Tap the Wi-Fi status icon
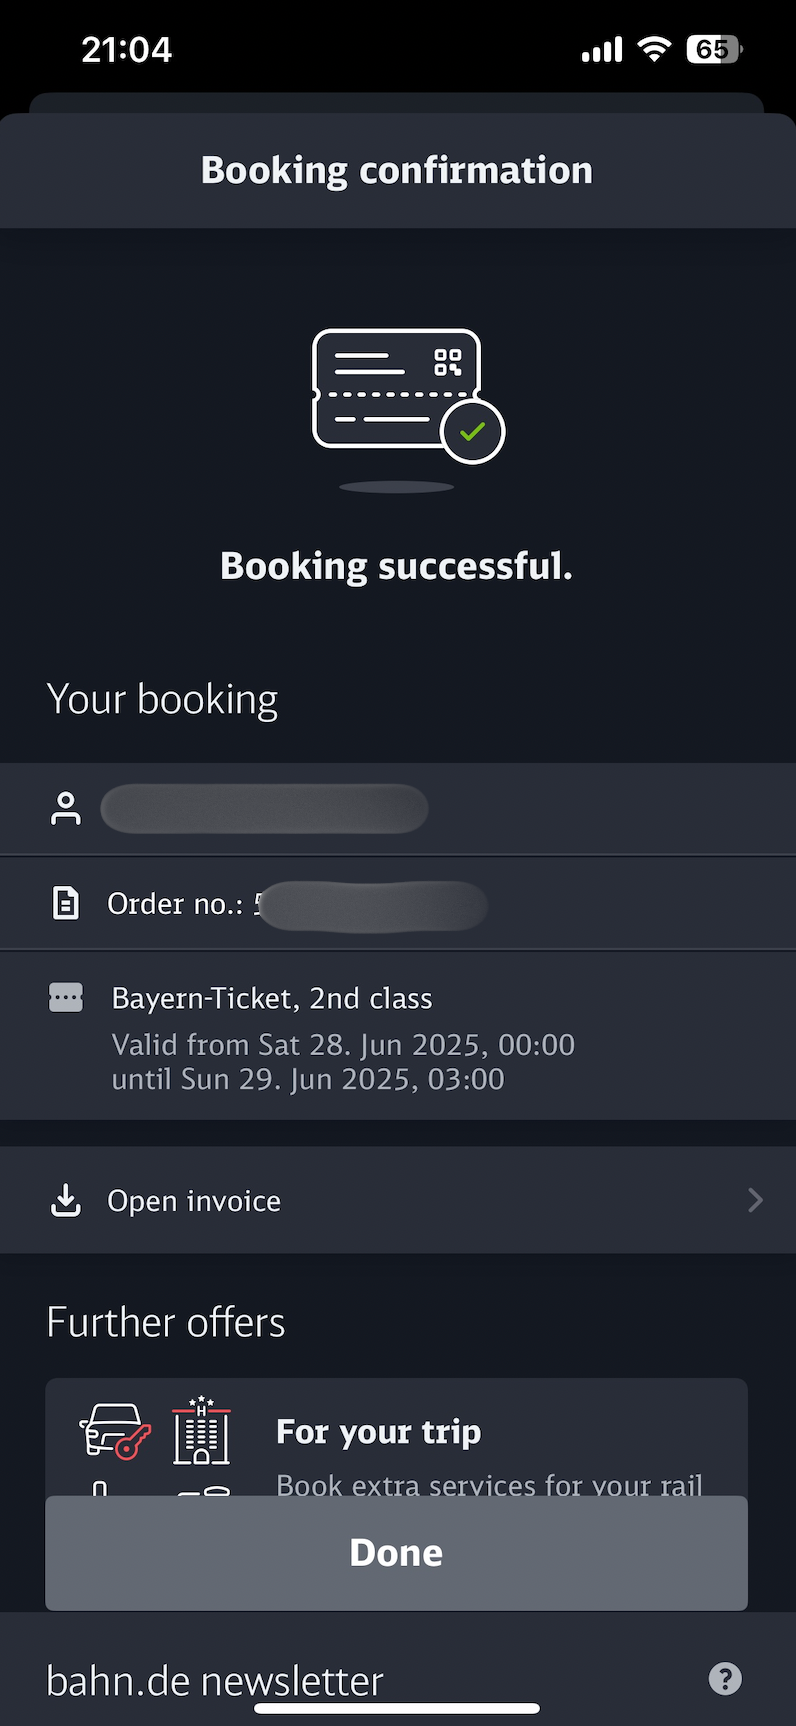Viewport: 796px width, 1726px height. pos(654,48)
